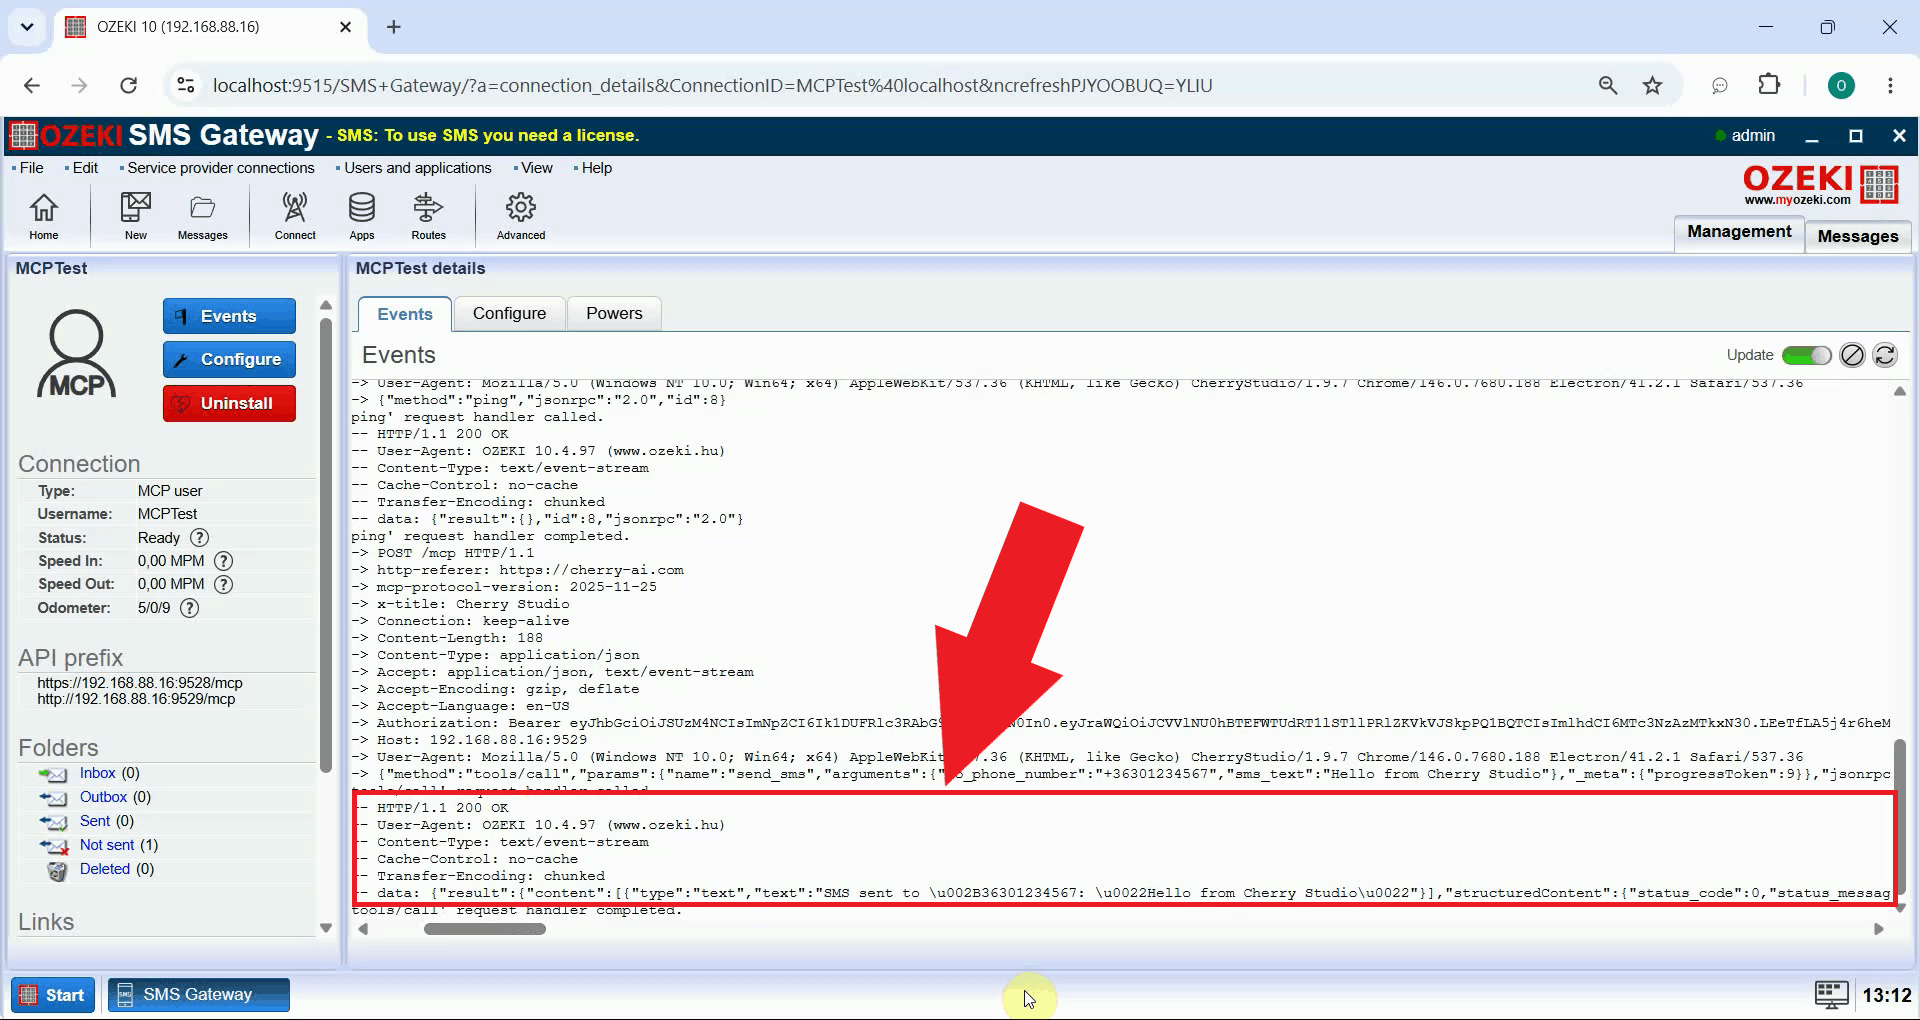
Task: Open the browser extensions puzzle icon
Action: tap(1769, 85)
